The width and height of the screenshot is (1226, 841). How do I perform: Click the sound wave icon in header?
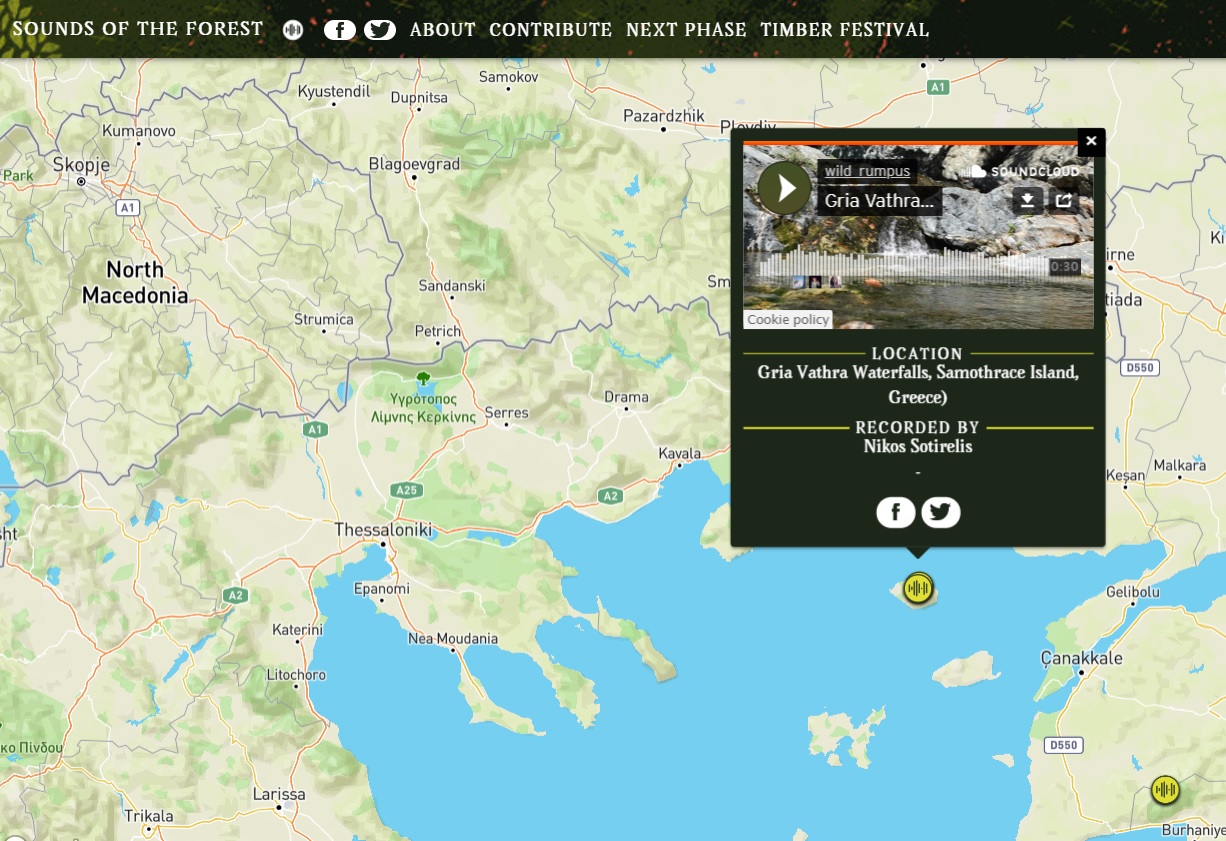click(292, 30)
